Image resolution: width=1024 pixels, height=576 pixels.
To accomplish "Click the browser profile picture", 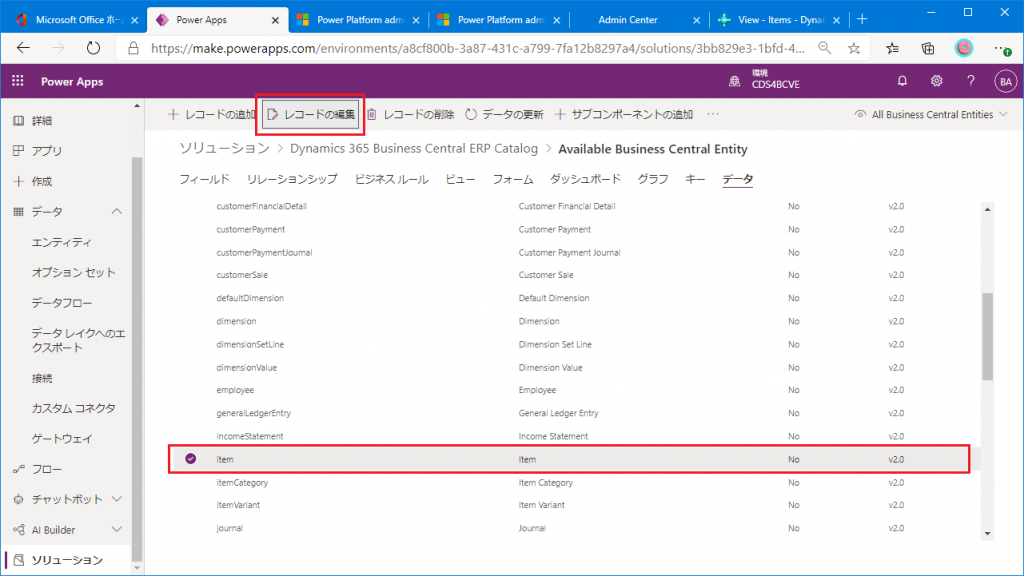I will (964, 48).
